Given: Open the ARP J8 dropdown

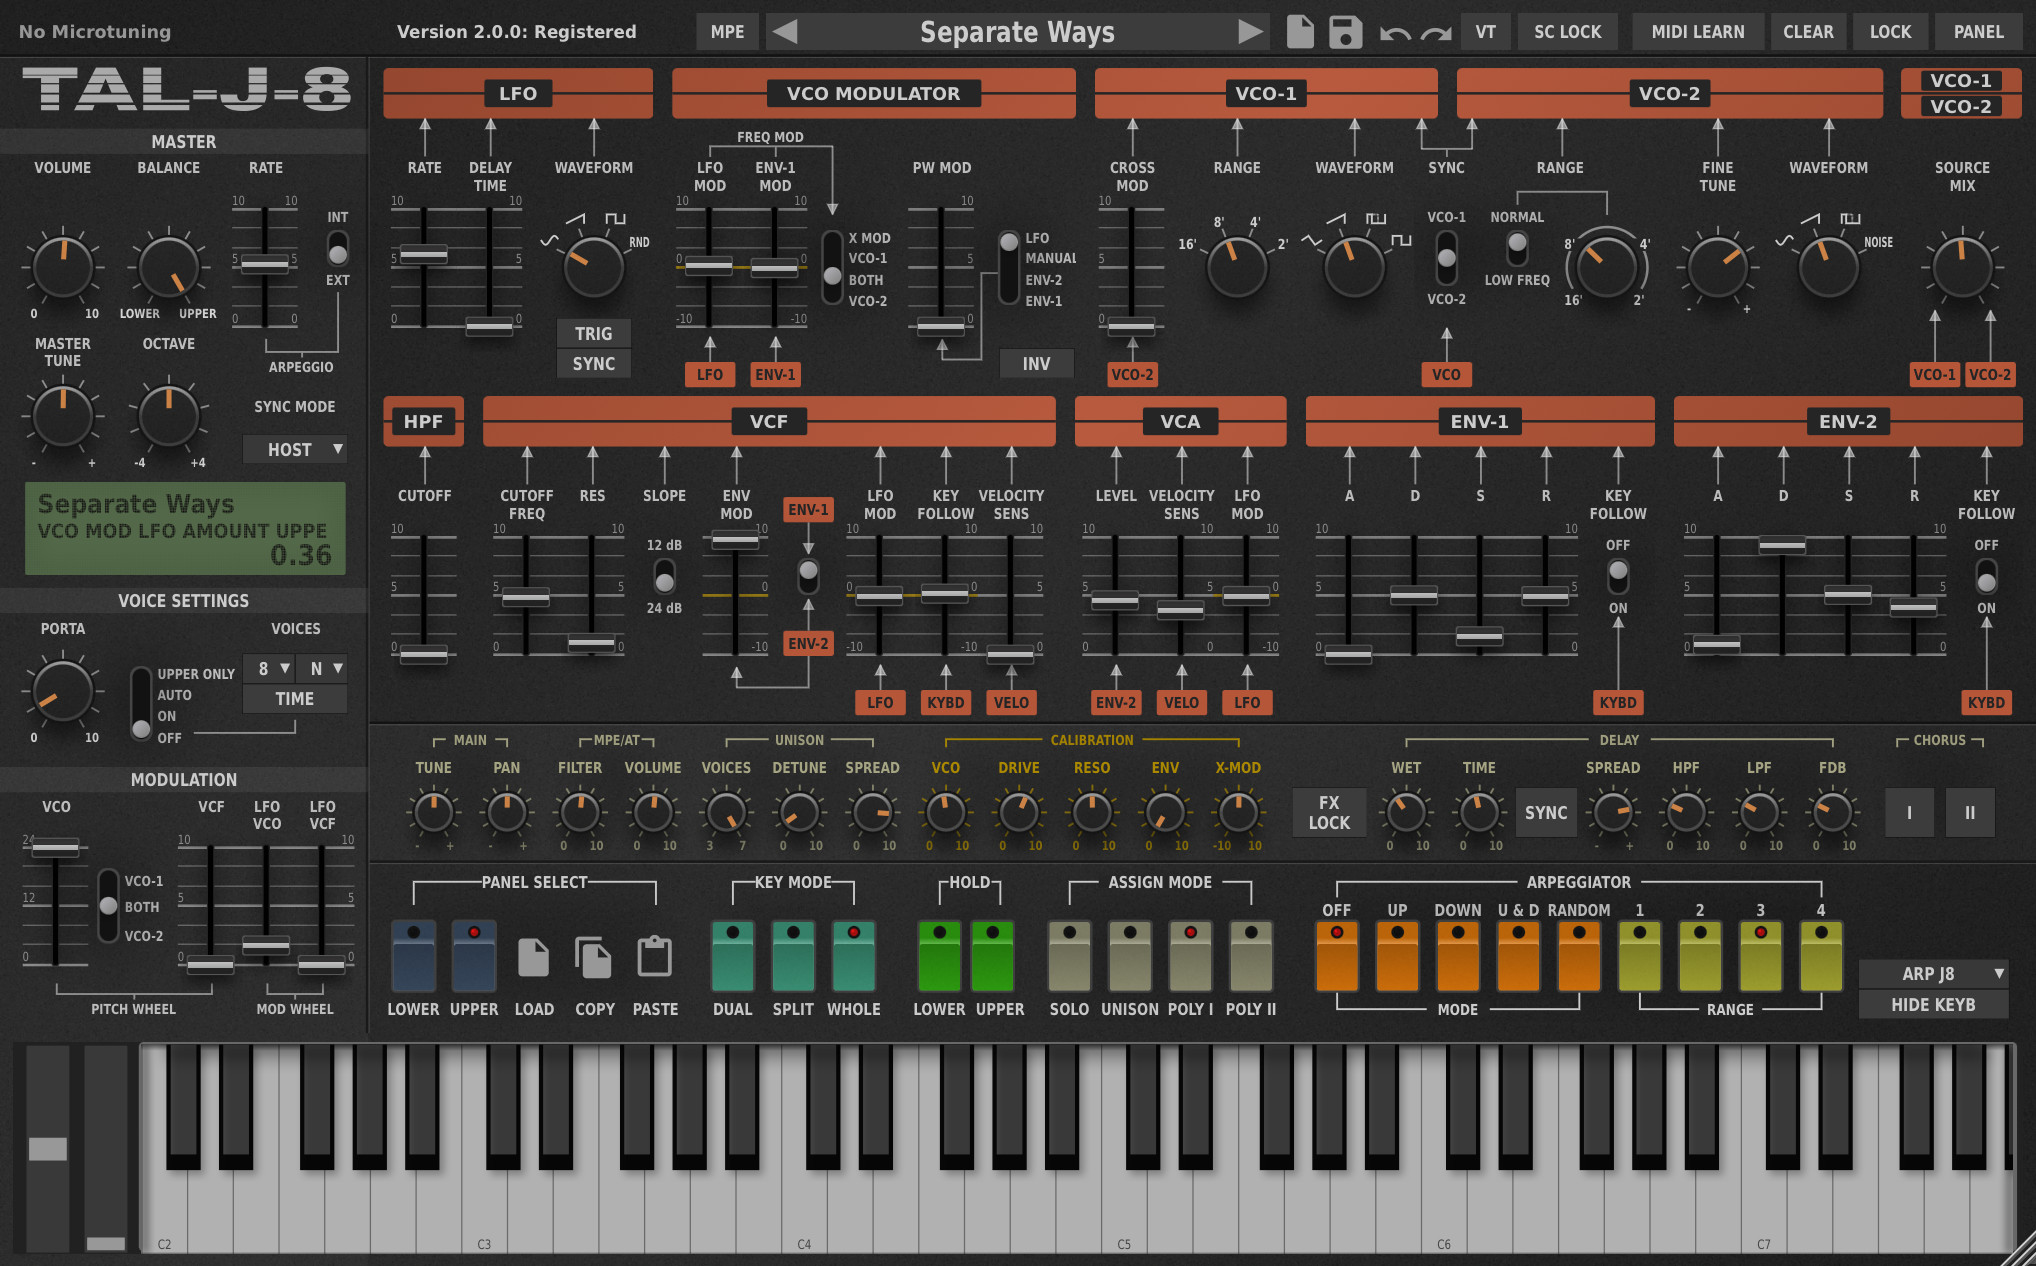Looking at the screenshot, I should 1933,973.
